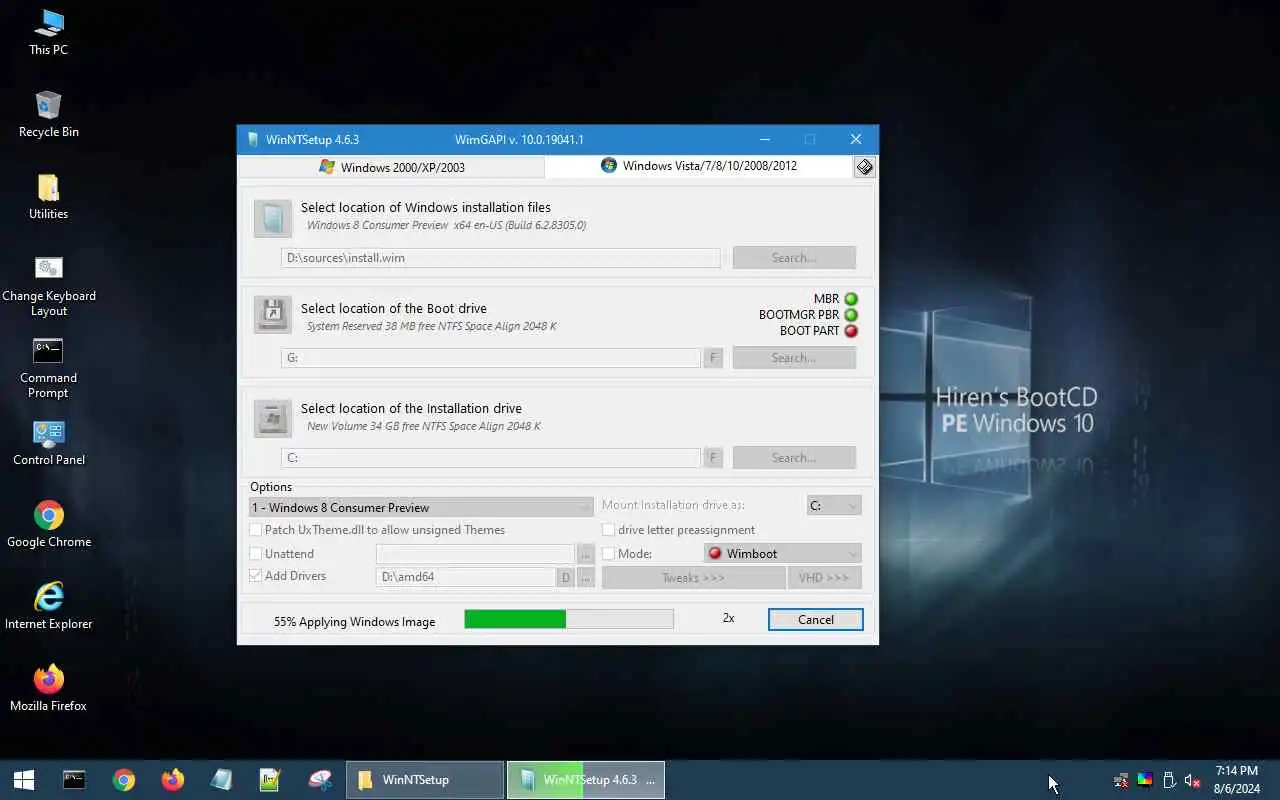Toggle the Unattend checkbox

(256, 553)
